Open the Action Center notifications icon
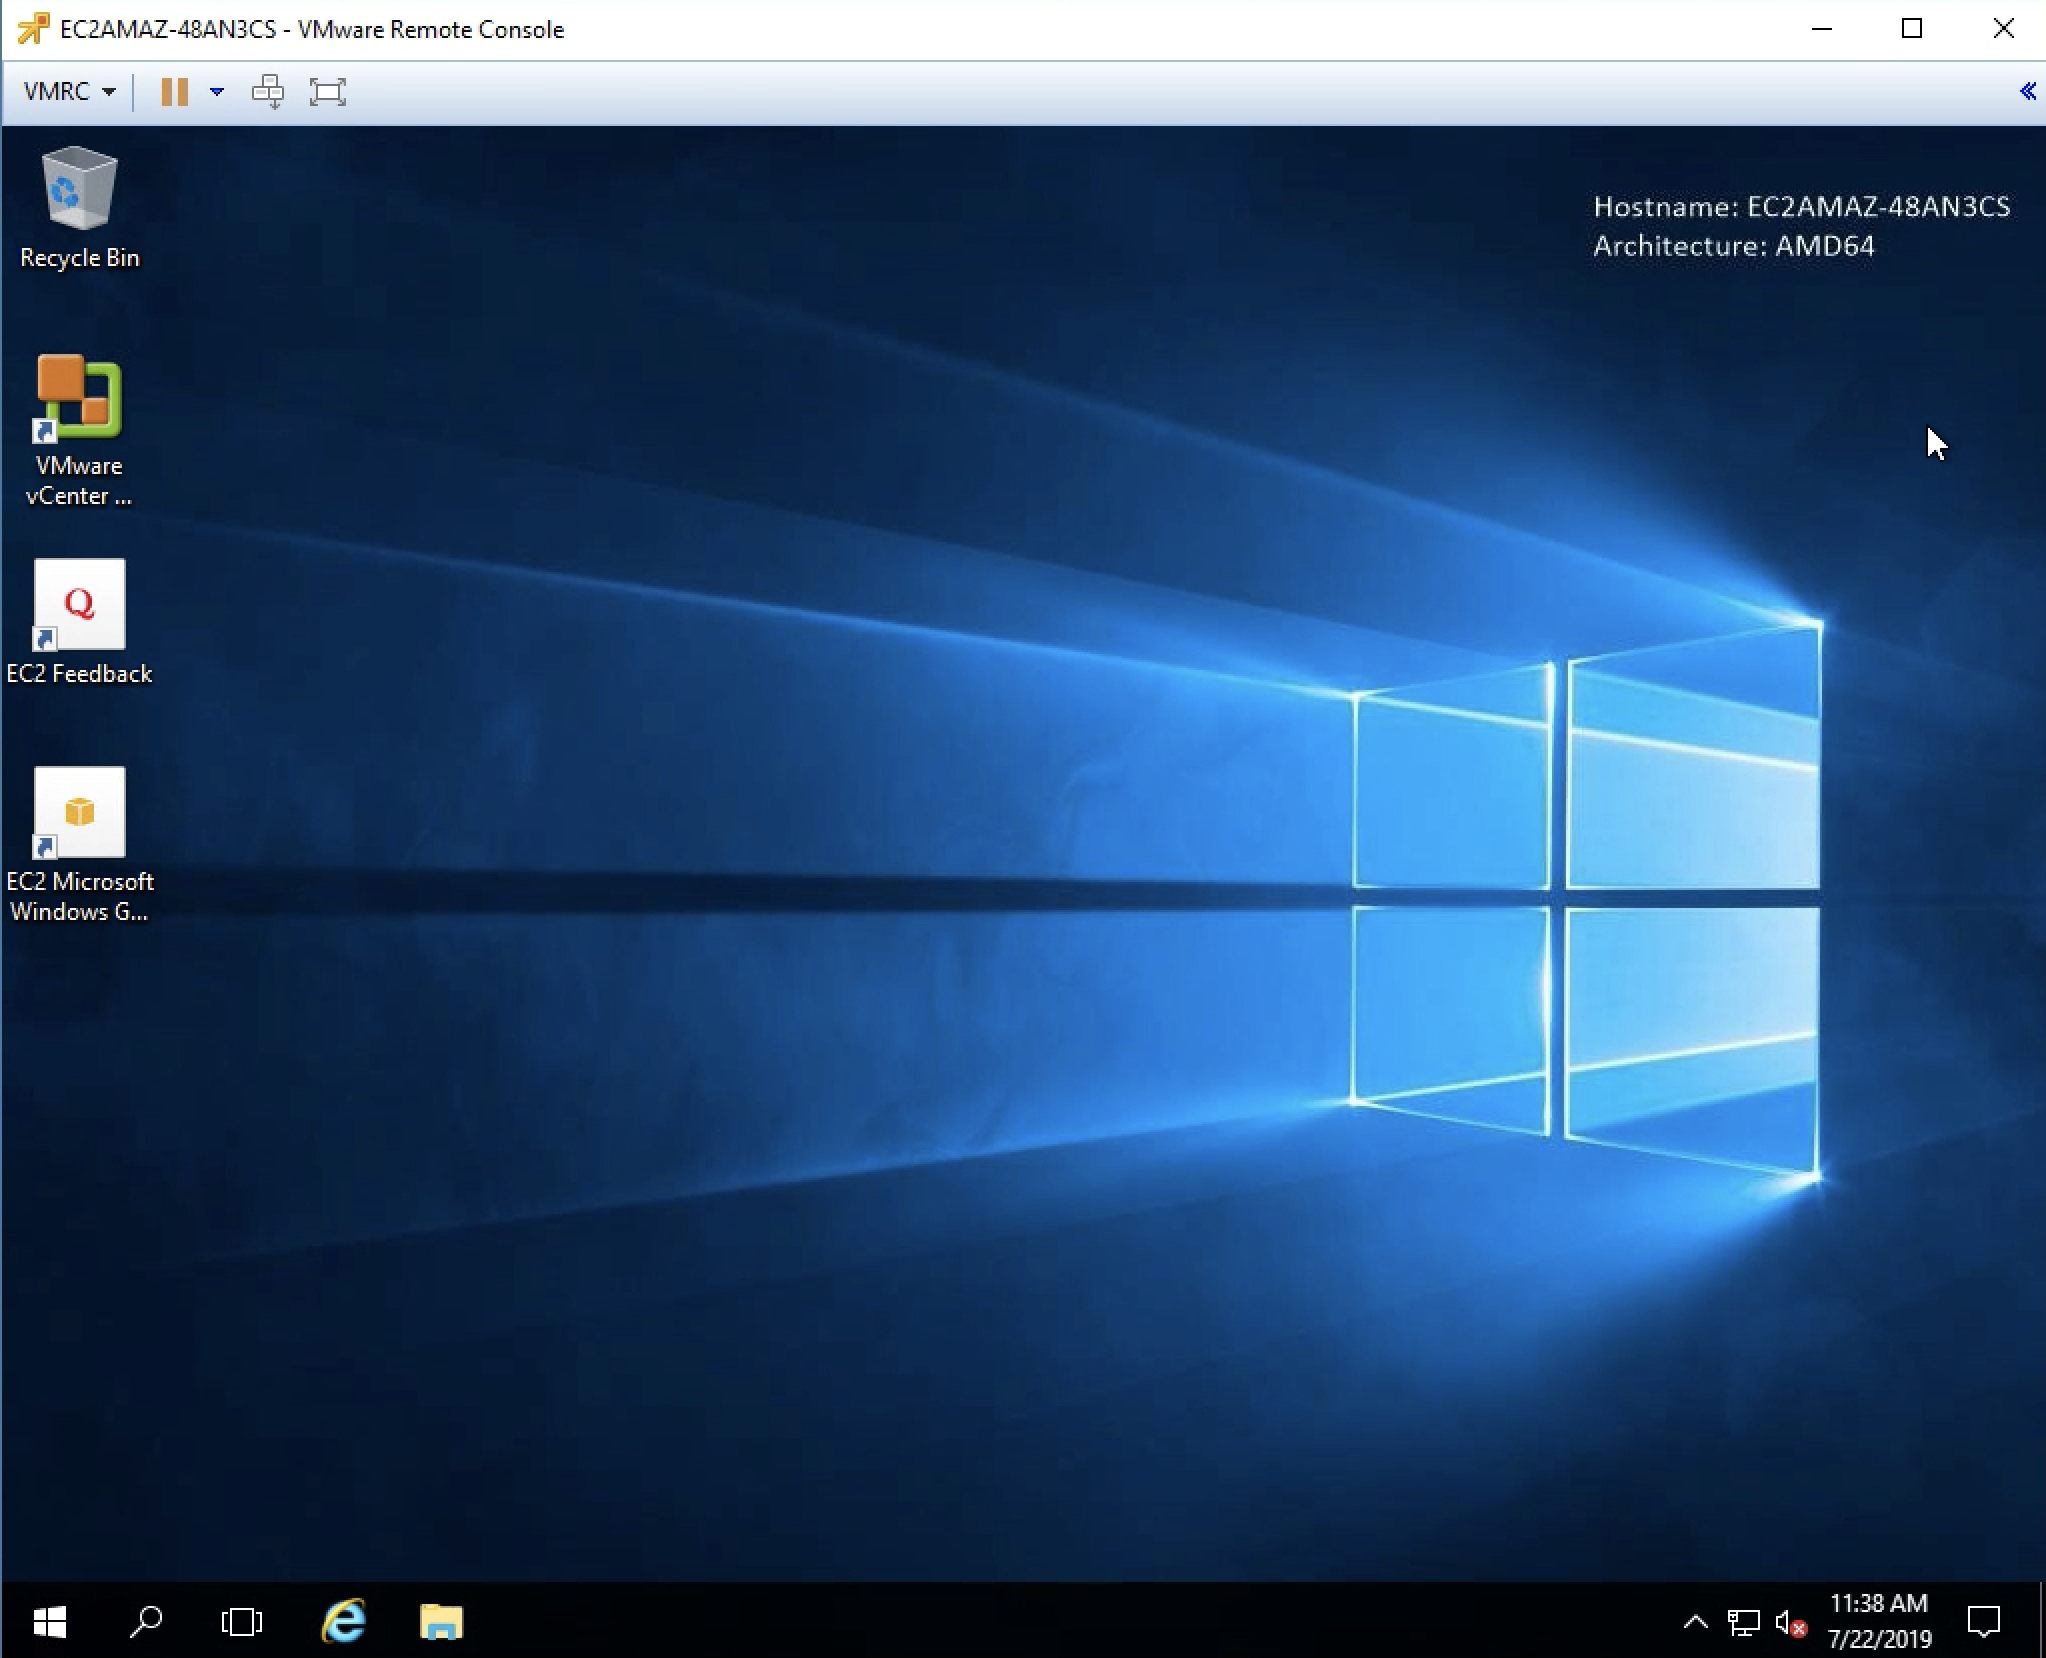The height and width of the screenshot is (1658, 2046). tap(1983, 1622)
